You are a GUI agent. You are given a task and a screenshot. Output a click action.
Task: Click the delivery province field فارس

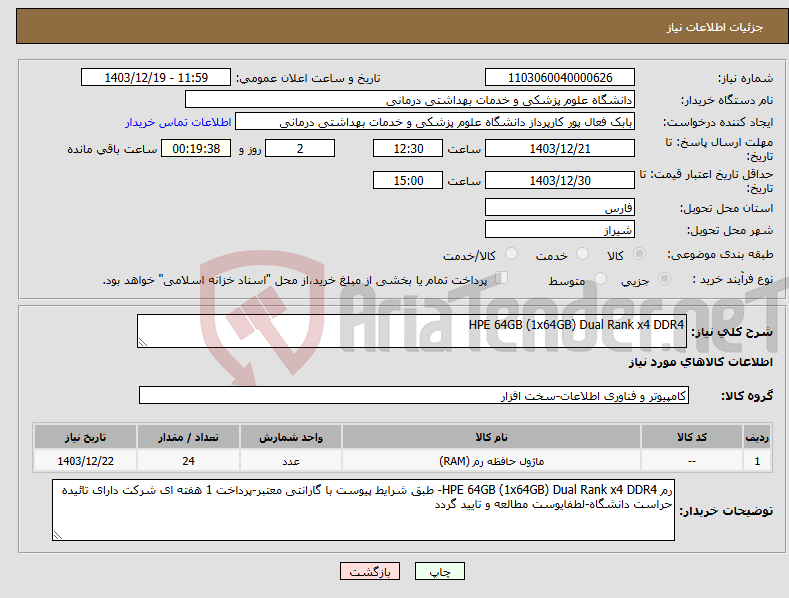point(560,207)
